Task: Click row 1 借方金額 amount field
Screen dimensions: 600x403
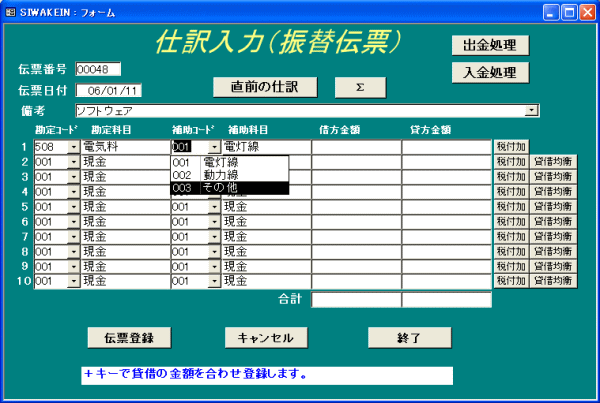Action: tap(356, 147)
